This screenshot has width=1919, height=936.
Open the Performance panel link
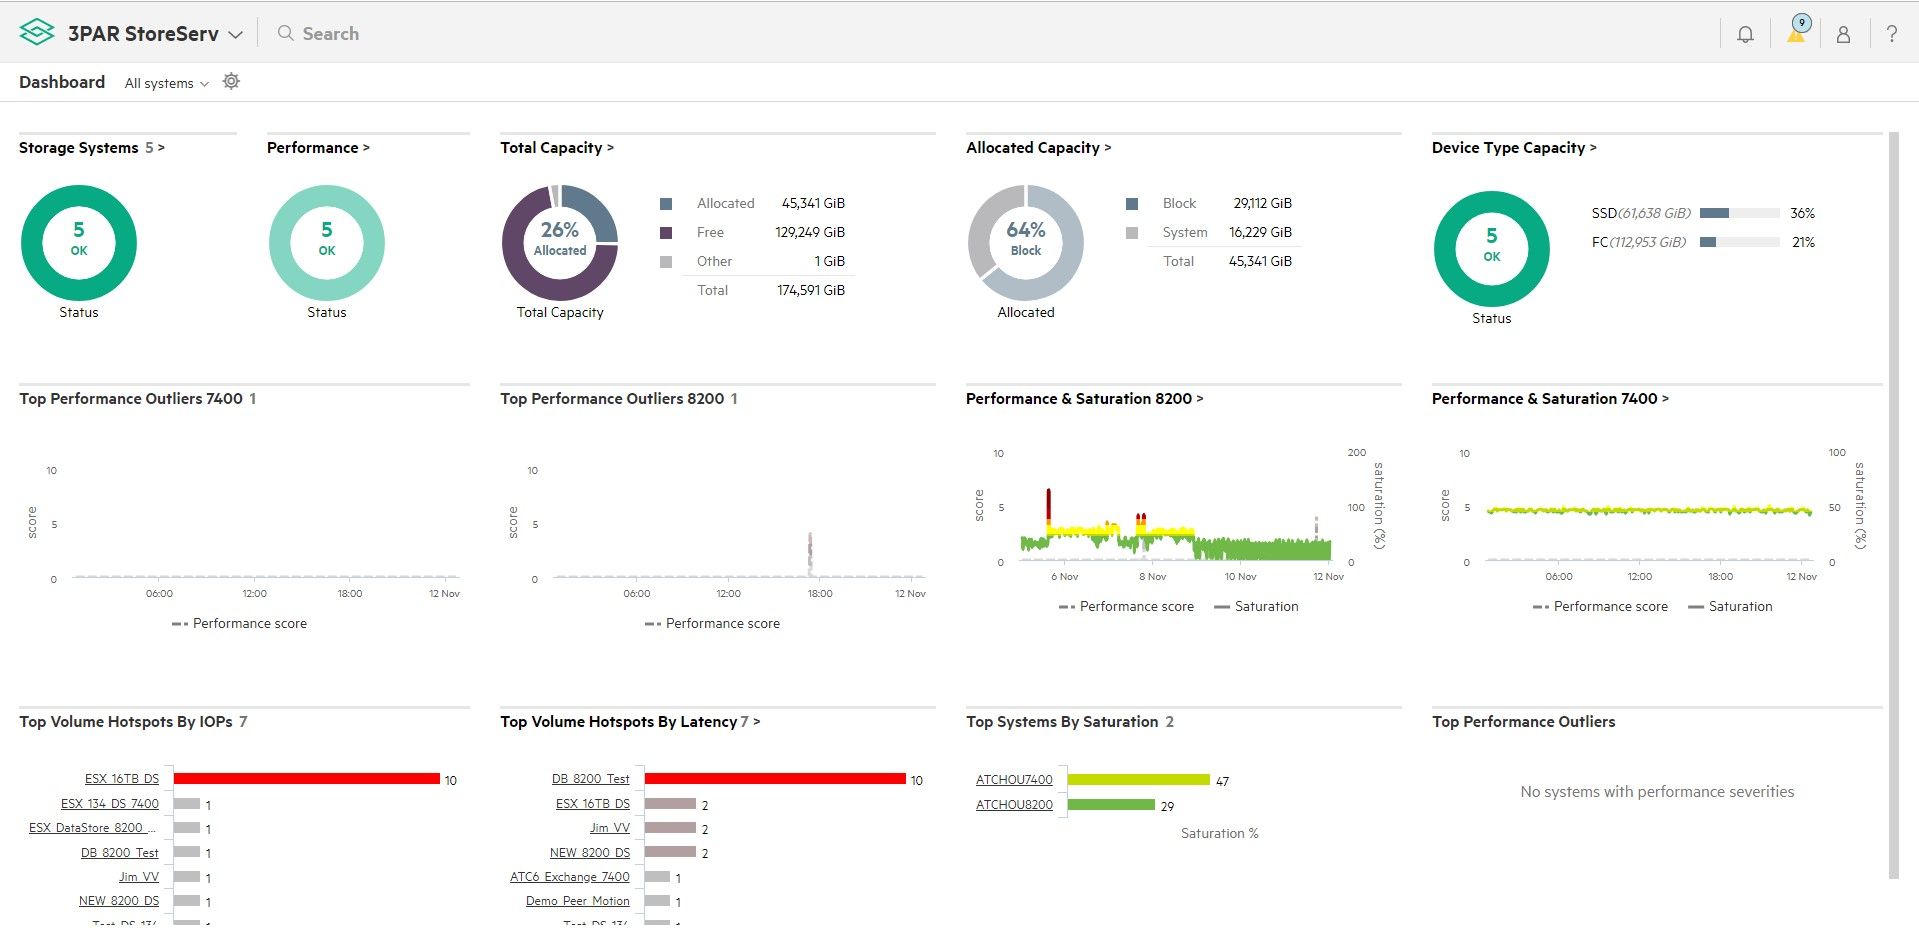[318, 147]
